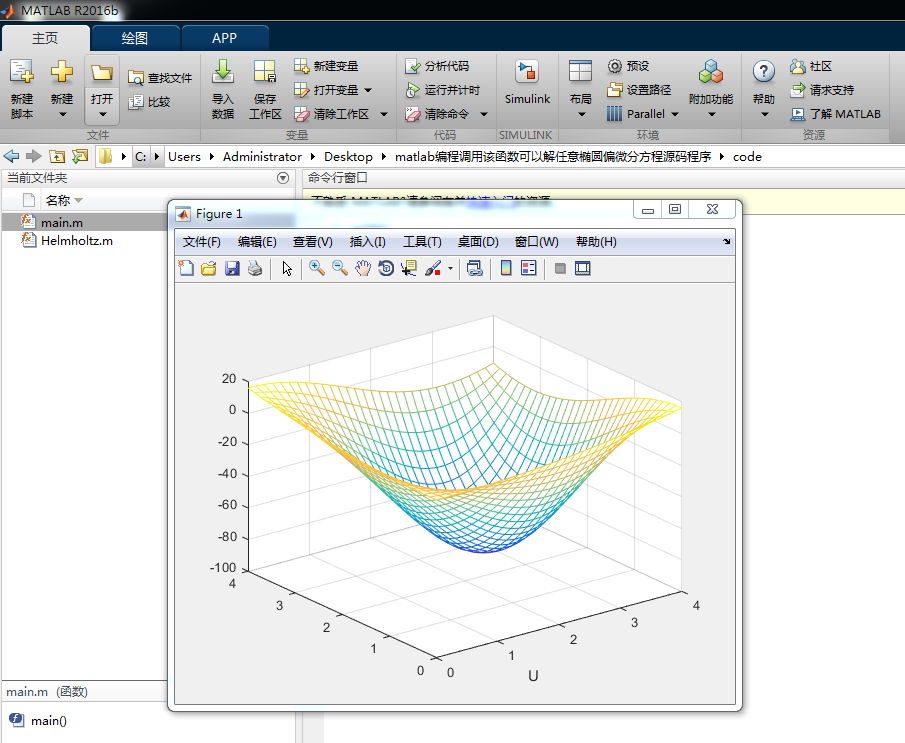Open 当前文件夹 panel actions dropdown
Image resolution: width=905 pixels, height=743 pixels.
coord(283,178)
